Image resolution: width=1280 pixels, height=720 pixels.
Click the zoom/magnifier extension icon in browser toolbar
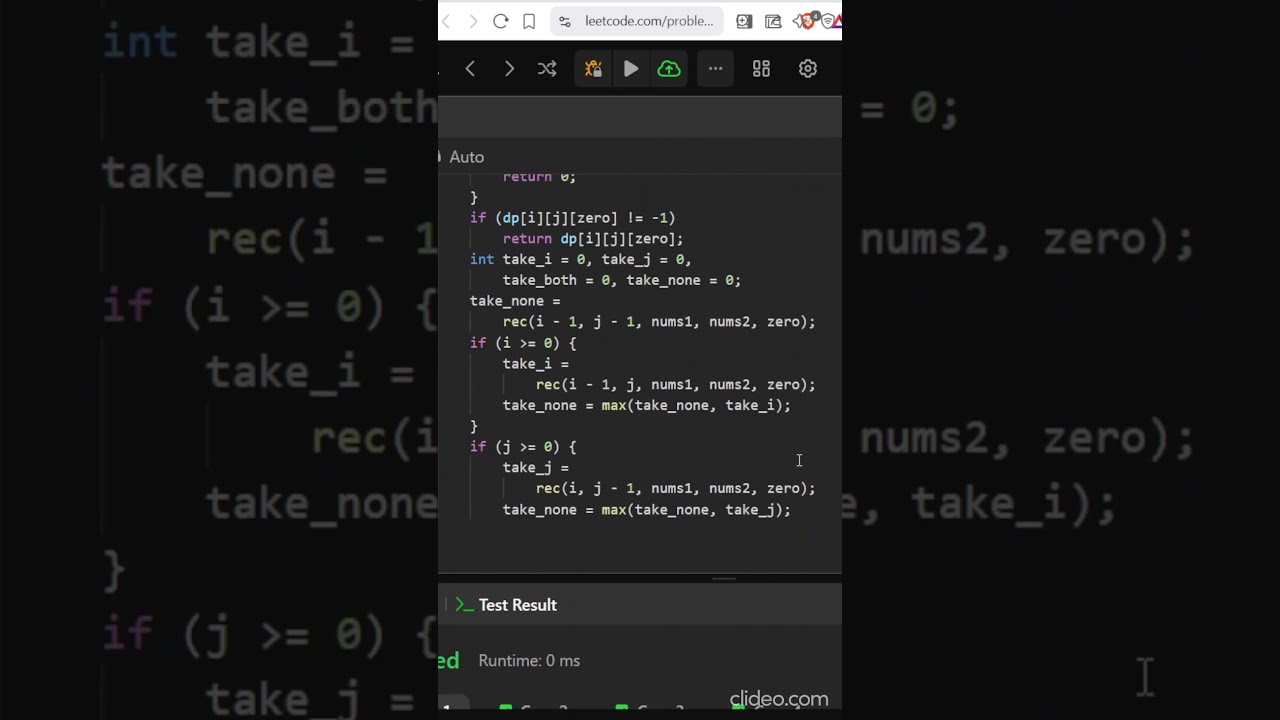[x=744, y=21]
